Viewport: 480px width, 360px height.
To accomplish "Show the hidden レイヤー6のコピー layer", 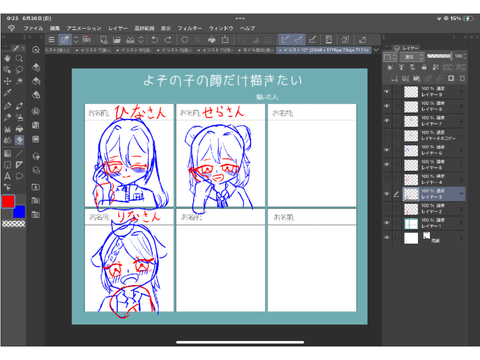I will (x=387, y=135).
